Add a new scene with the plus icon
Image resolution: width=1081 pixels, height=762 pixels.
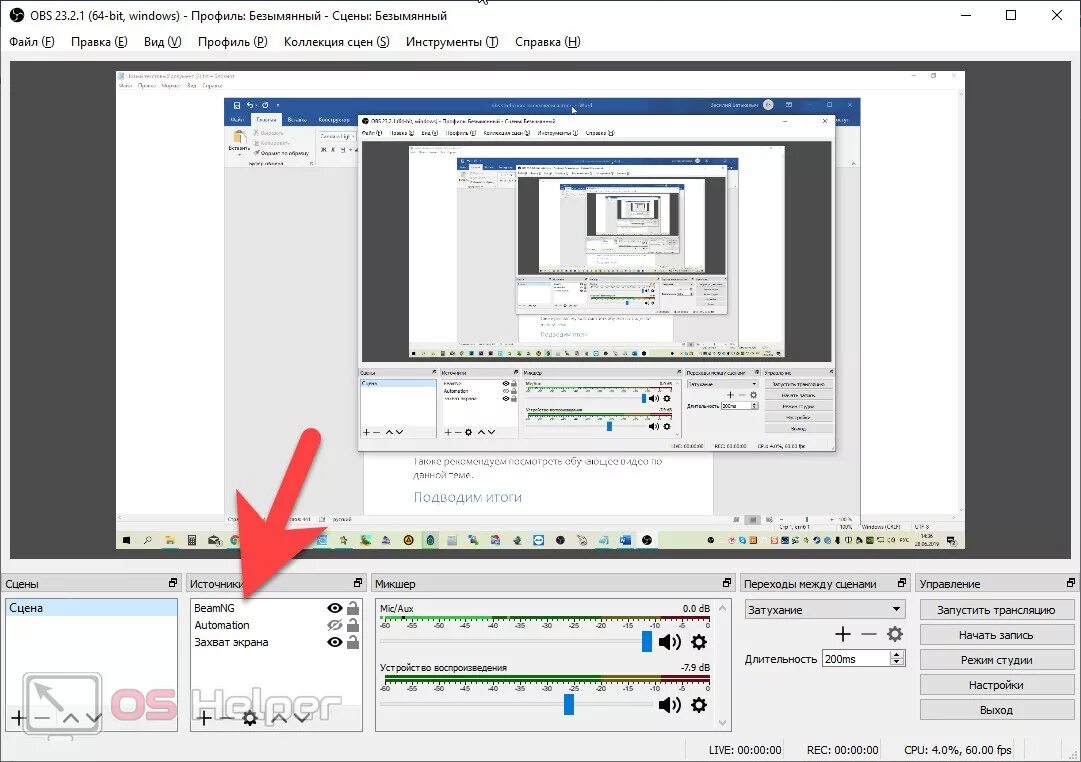click(19, 718)
